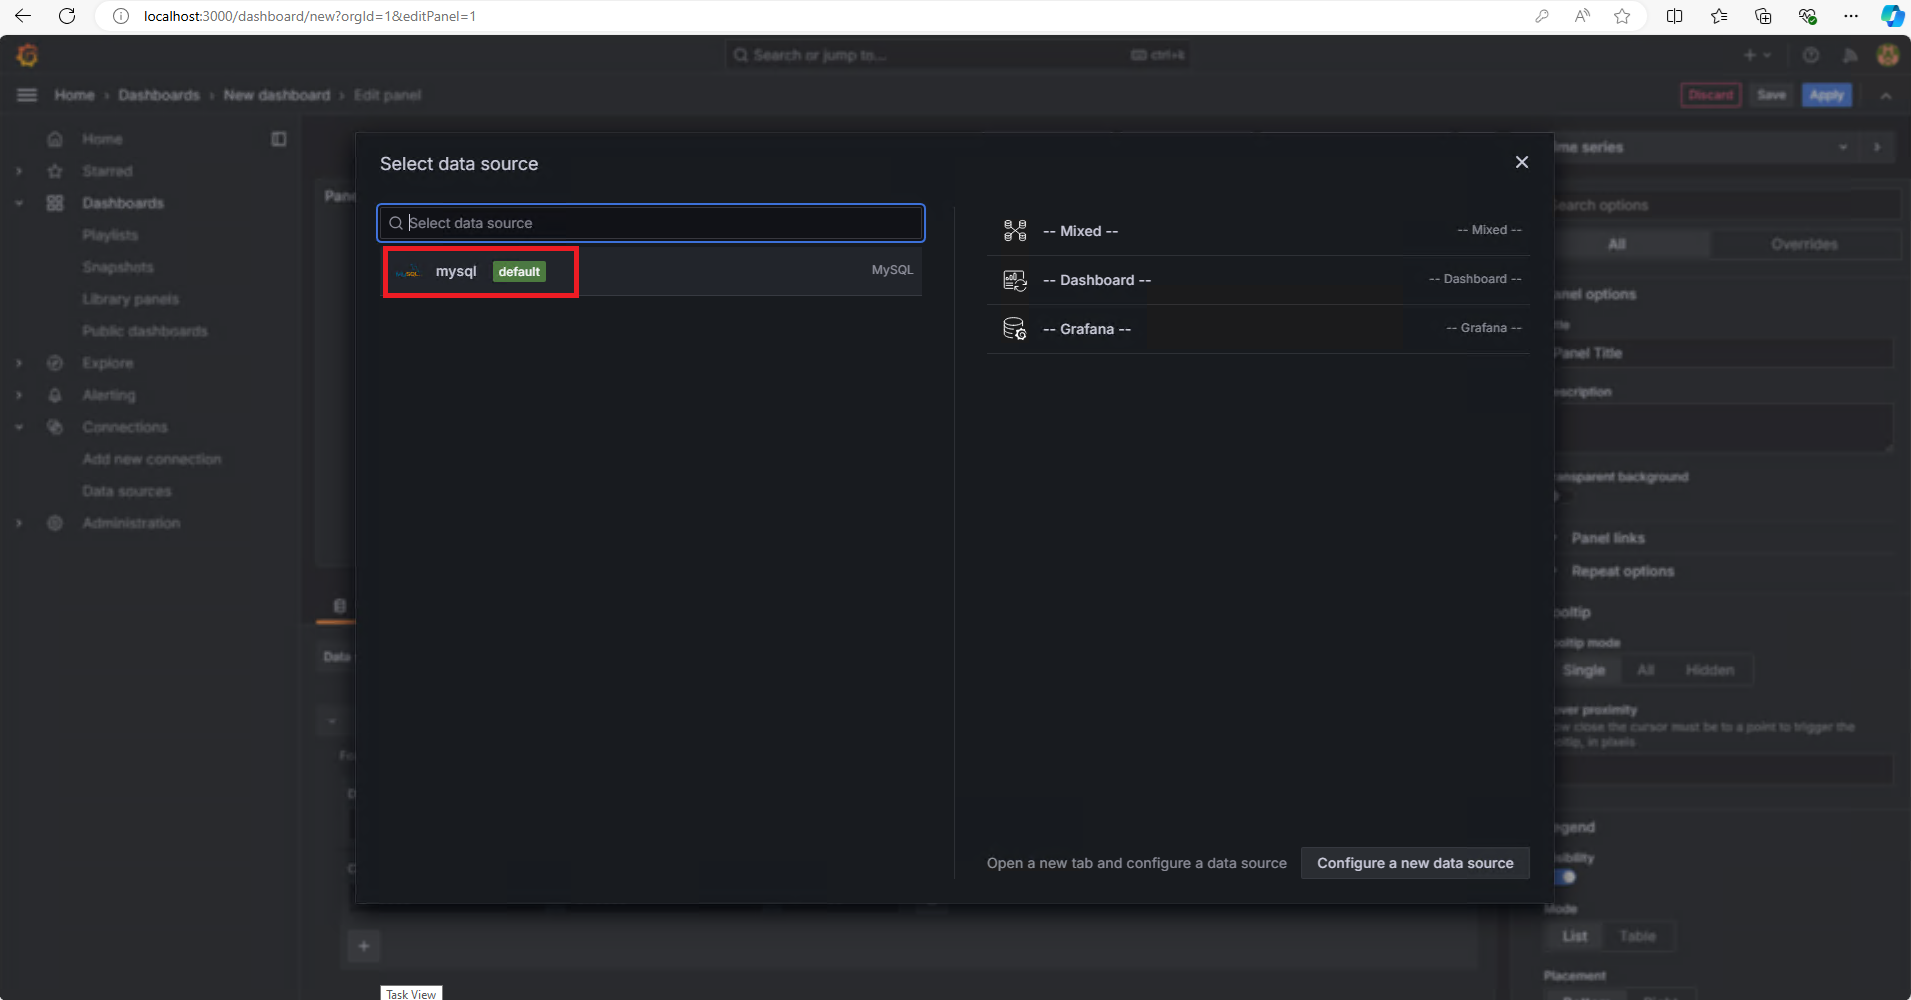Click the Apply button
Viewport: 1911px width, 1000px height.
pos(1827,95)
